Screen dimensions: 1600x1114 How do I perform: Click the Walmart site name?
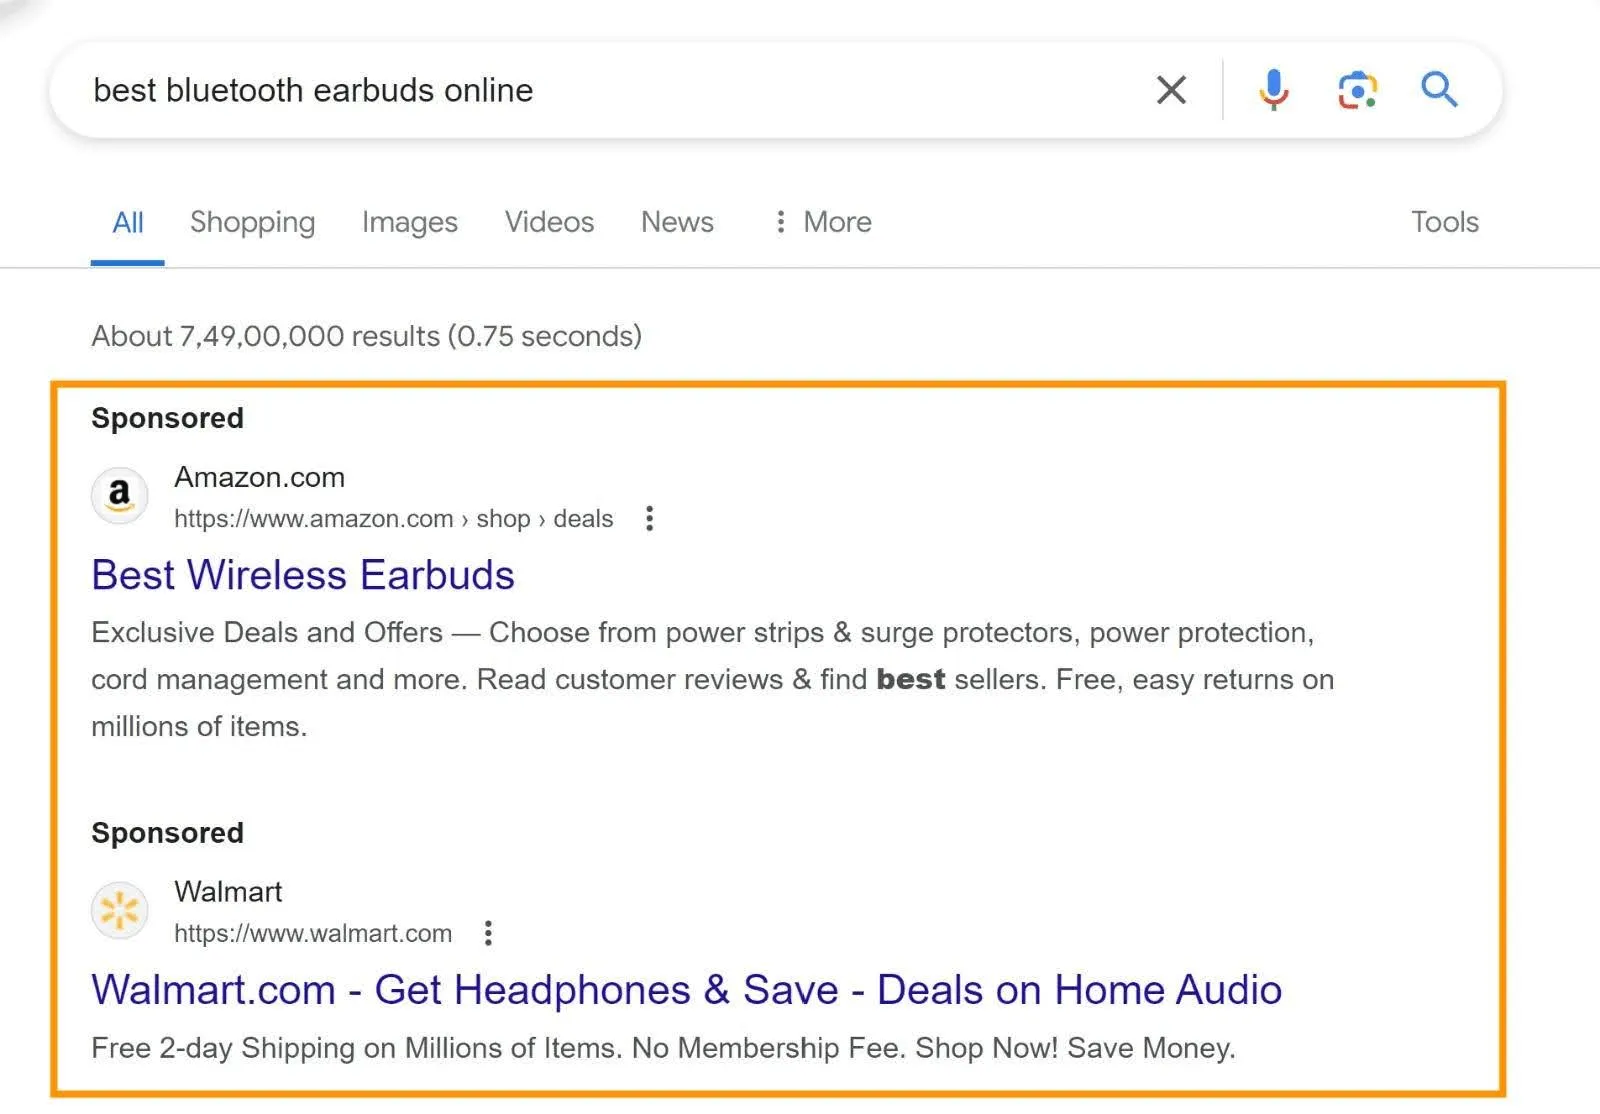[228, 891]
